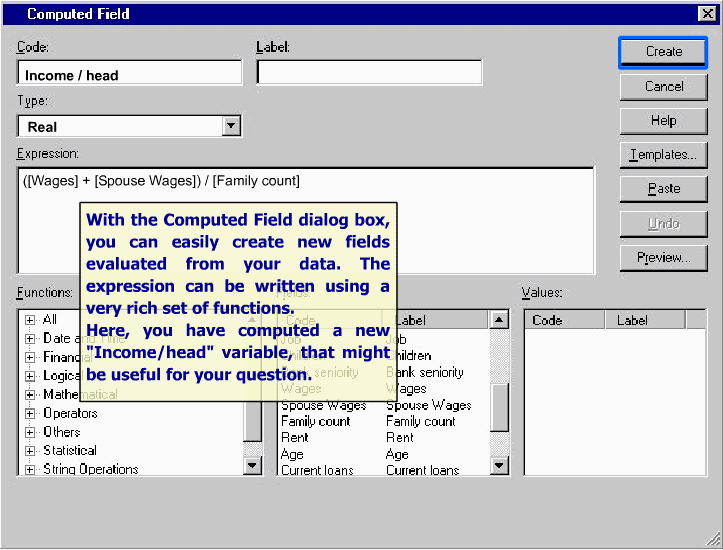Select the Spouse Wages field row

[324, 405]
